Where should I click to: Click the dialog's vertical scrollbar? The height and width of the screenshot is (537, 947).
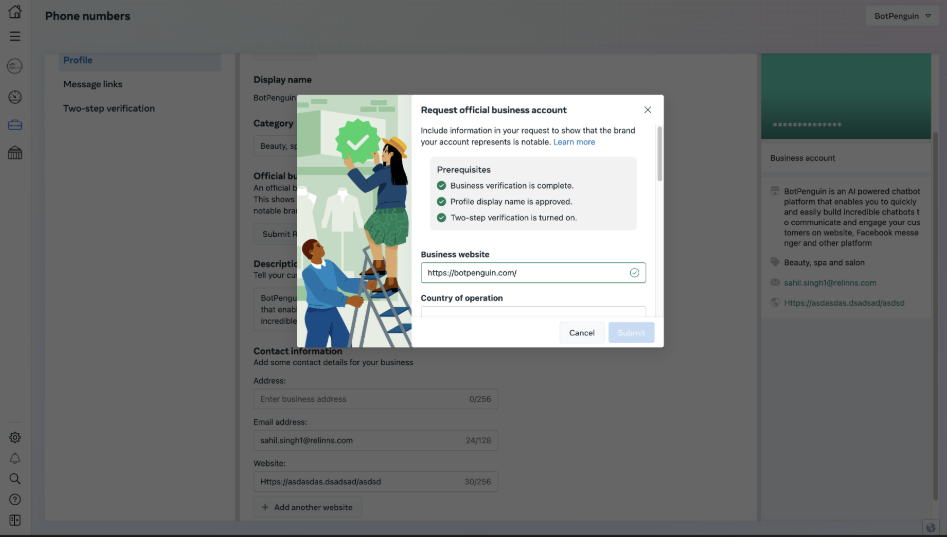point(658,153)
